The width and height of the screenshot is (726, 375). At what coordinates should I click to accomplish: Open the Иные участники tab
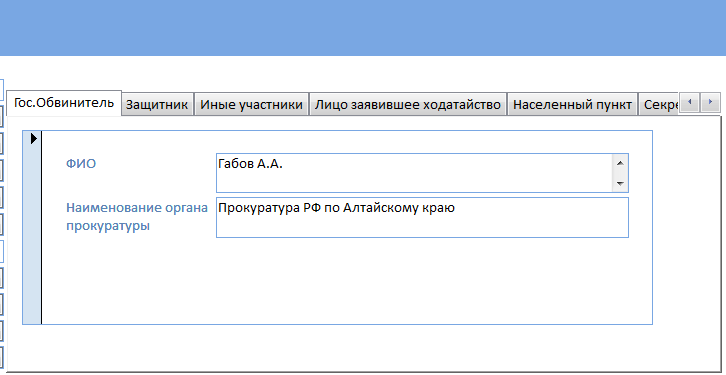[x=251, y=105]
